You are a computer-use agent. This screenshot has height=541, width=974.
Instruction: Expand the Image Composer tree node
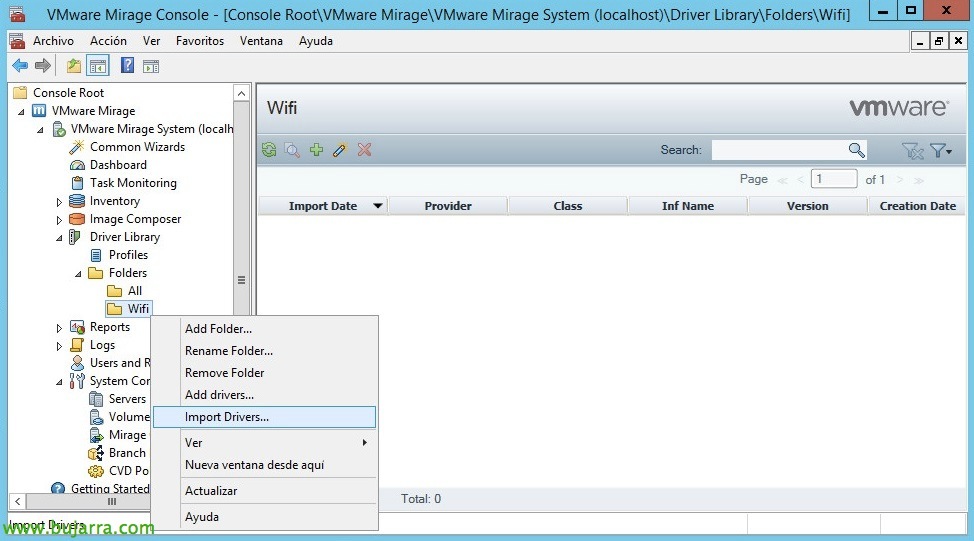[x=59, y=220]
